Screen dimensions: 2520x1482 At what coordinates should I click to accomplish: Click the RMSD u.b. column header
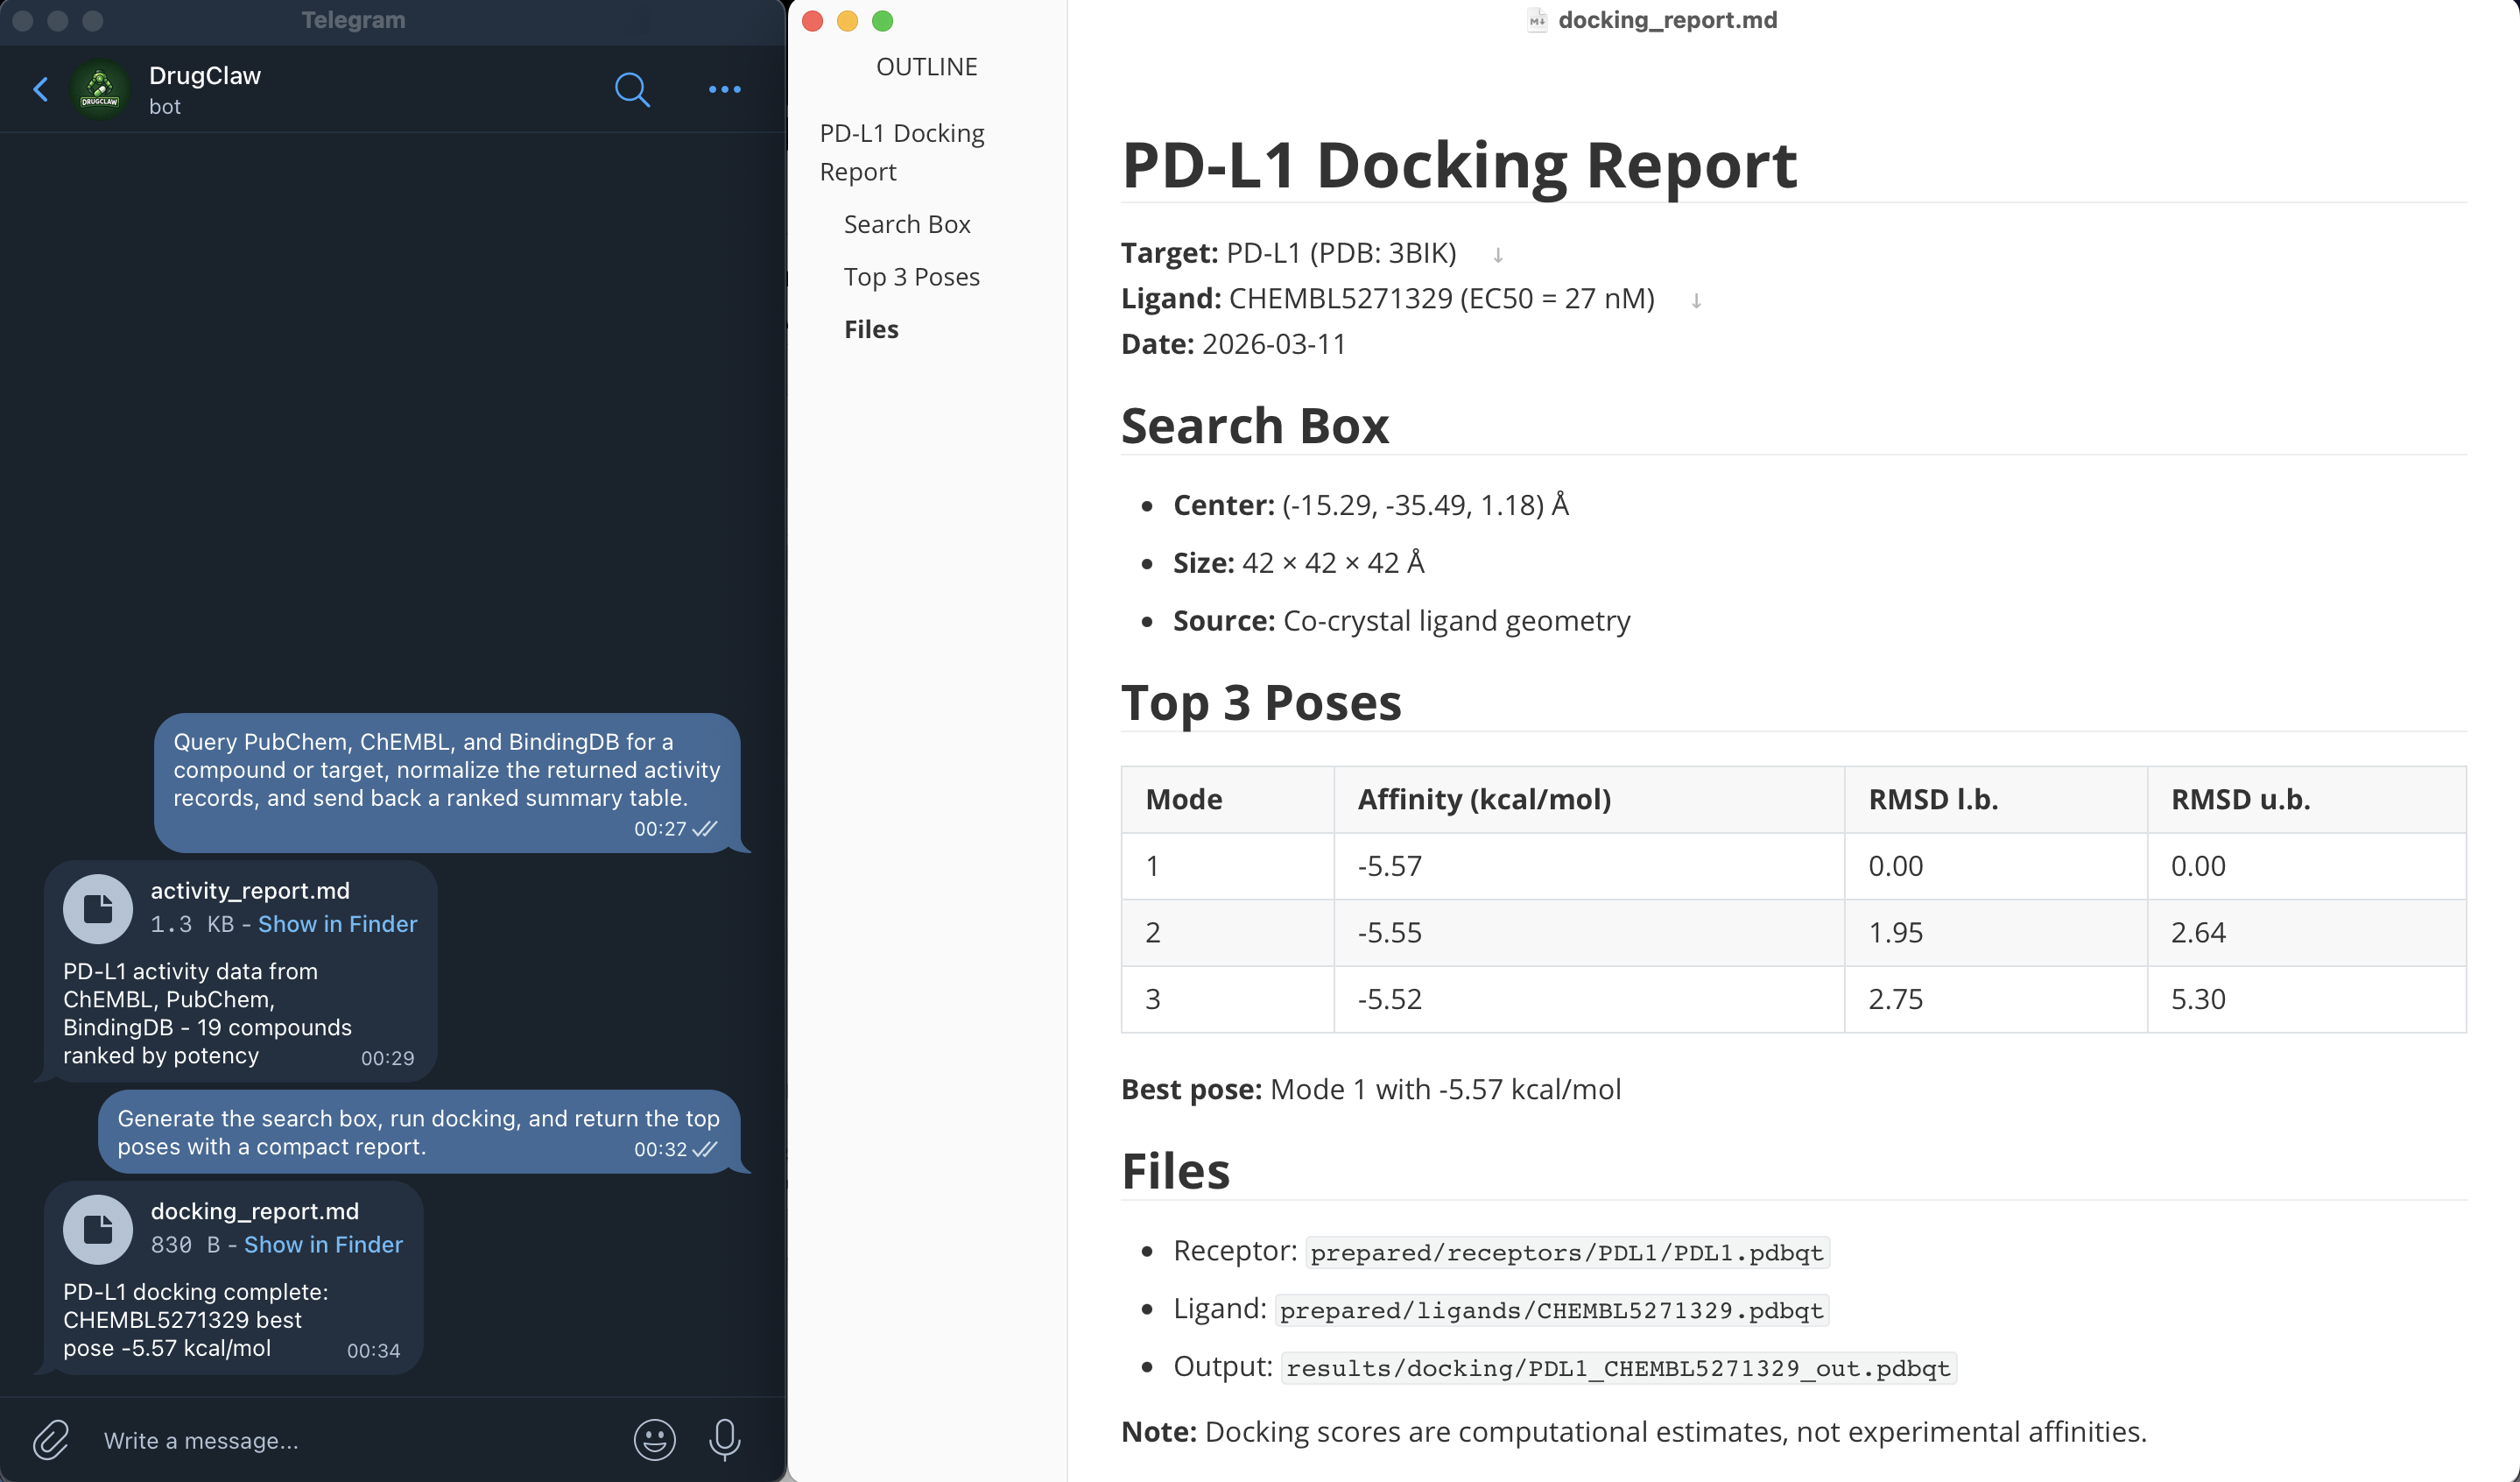pyautogui.click(x=2307, y=799)
